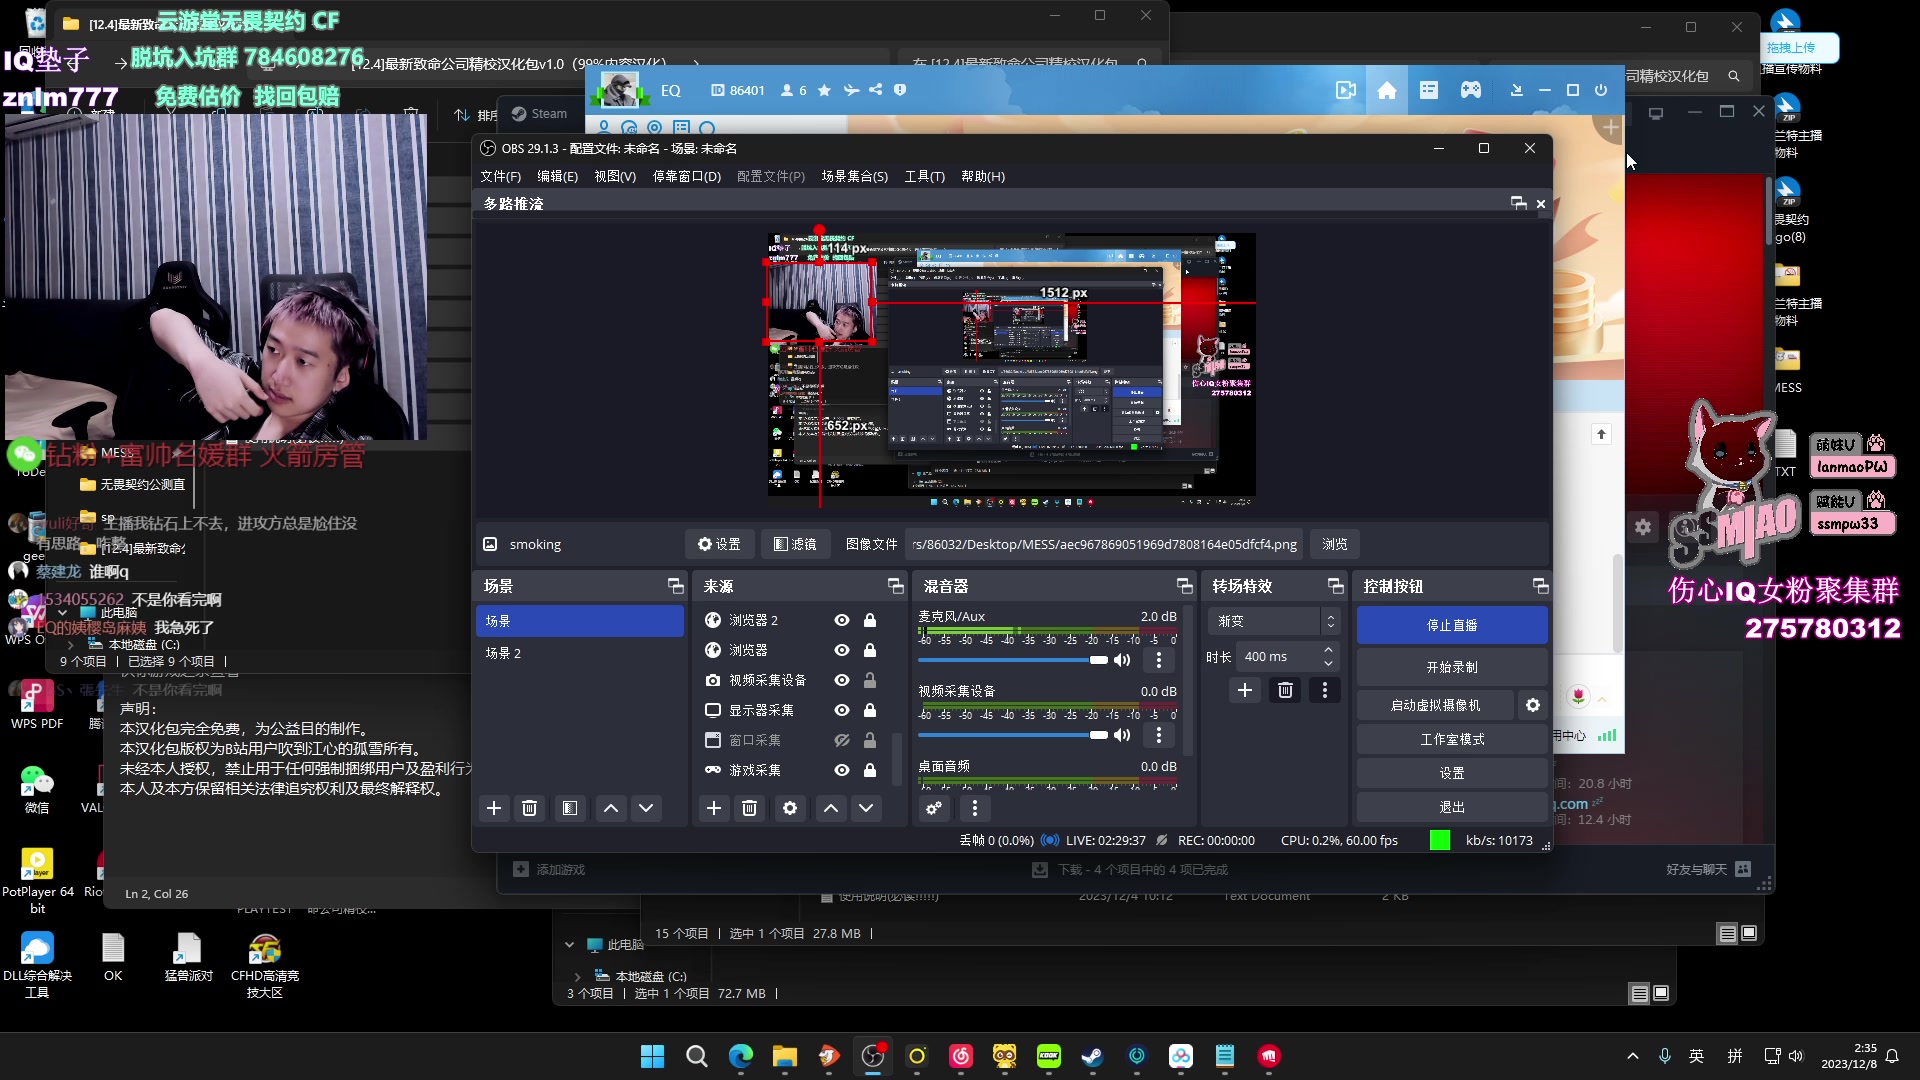Unlock the 显示器采集 source lock

pyautogui.click(x=870, y=710)
